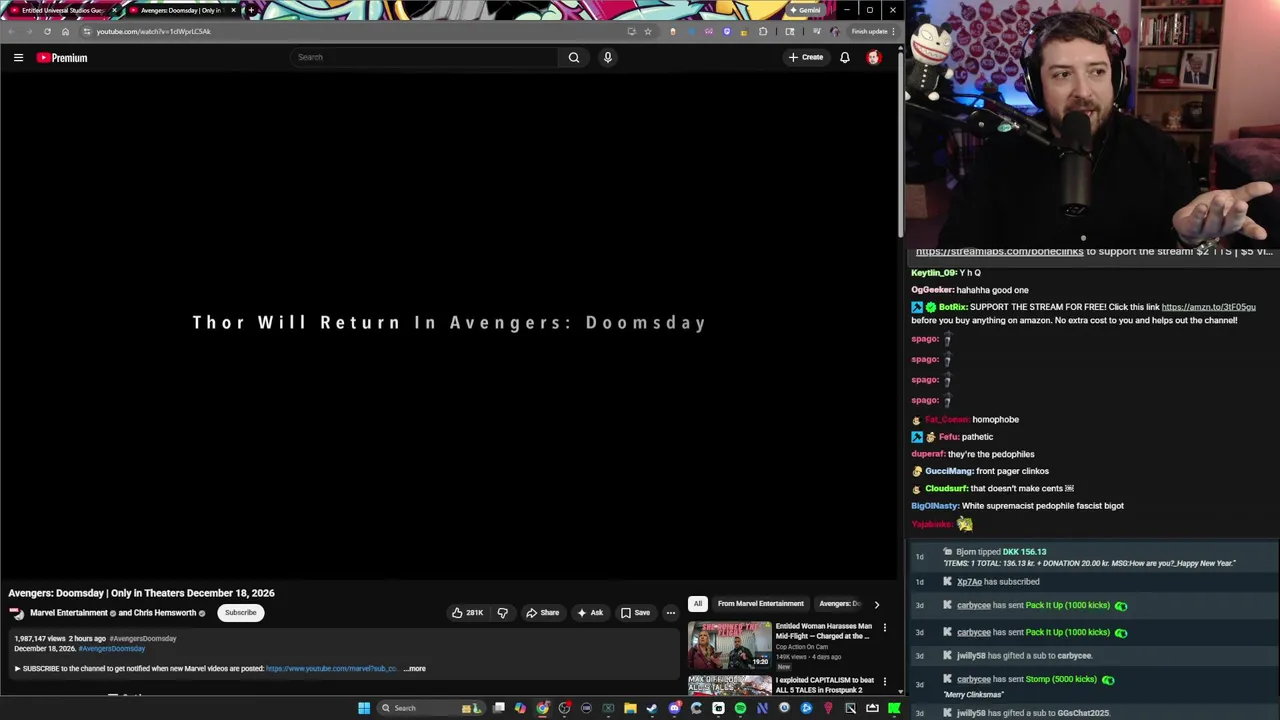Open the amzn.to link in BotRix message

[1208, 307]
